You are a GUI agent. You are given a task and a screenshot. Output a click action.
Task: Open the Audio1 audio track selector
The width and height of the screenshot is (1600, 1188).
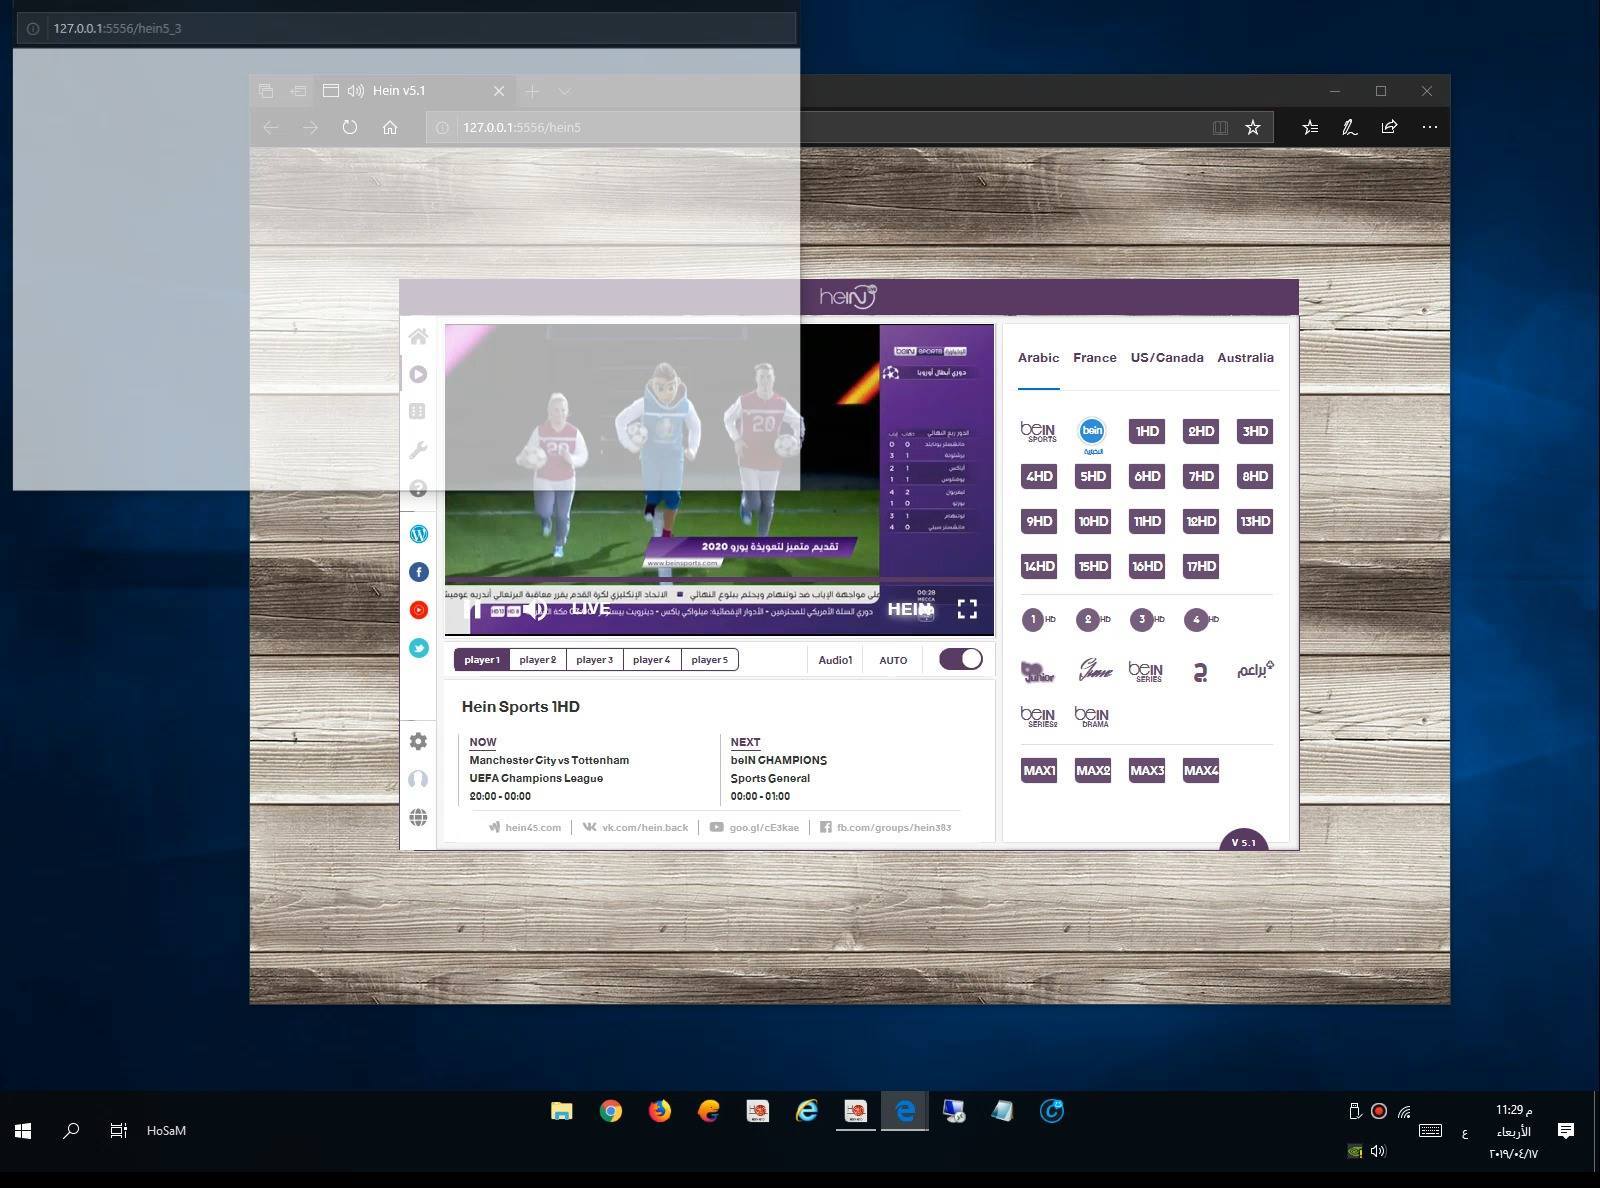tap(835, 660)
